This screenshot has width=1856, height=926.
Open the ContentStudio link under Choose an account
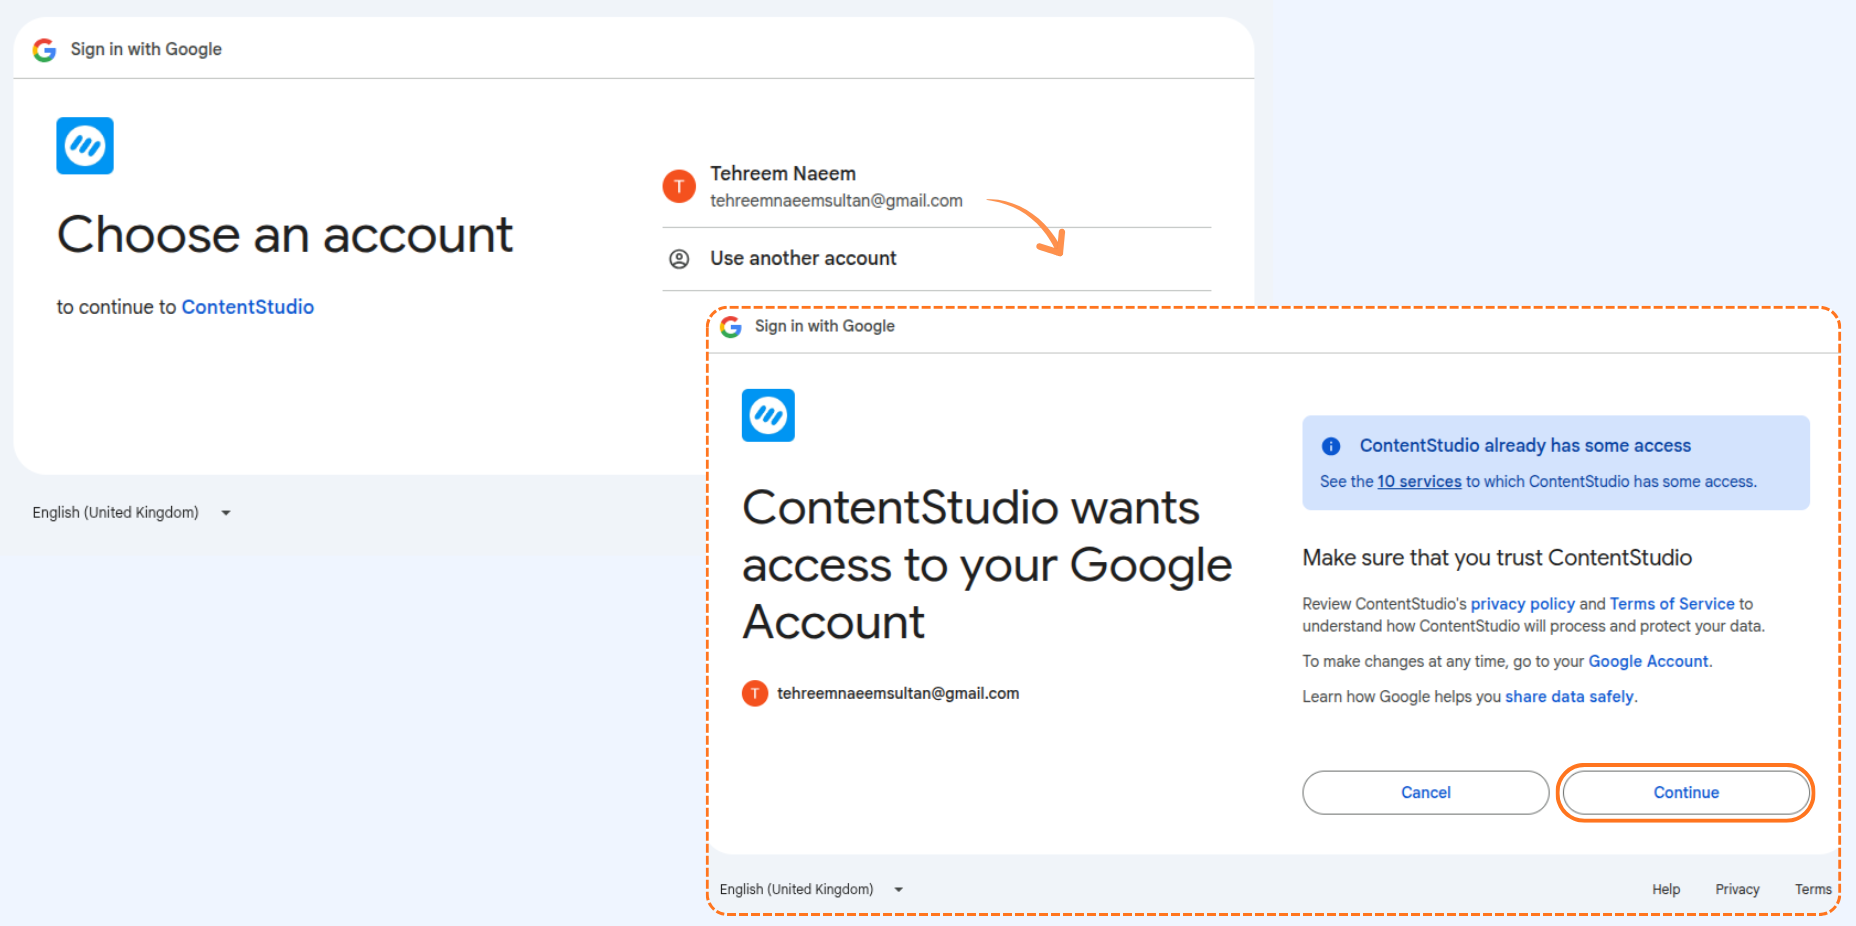pos(248,307)
